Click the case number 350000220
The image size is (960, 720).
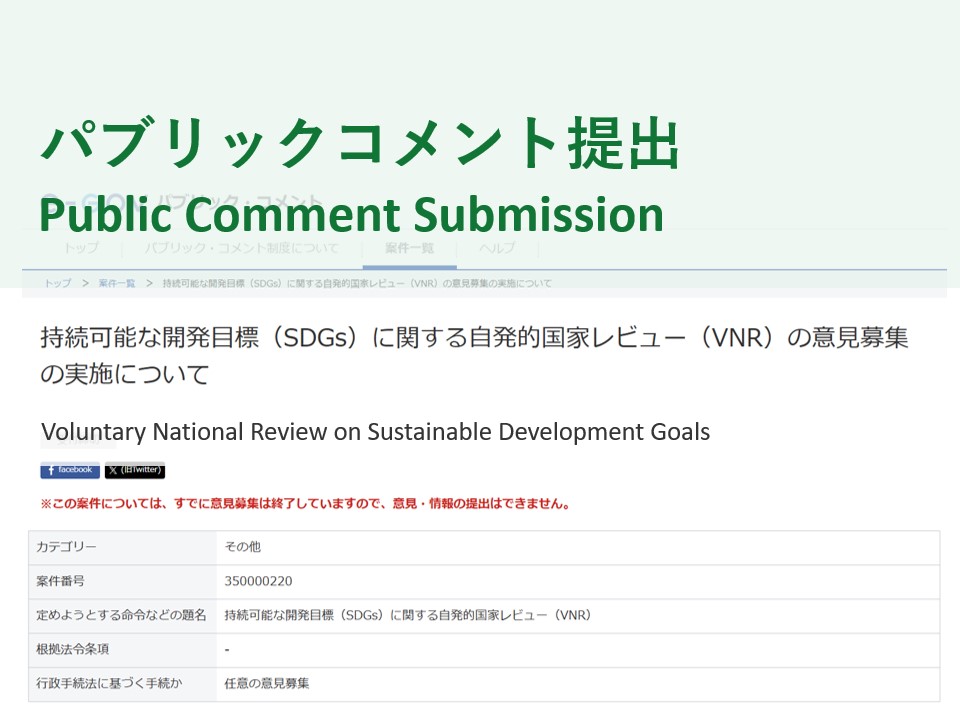click(259, 581)
